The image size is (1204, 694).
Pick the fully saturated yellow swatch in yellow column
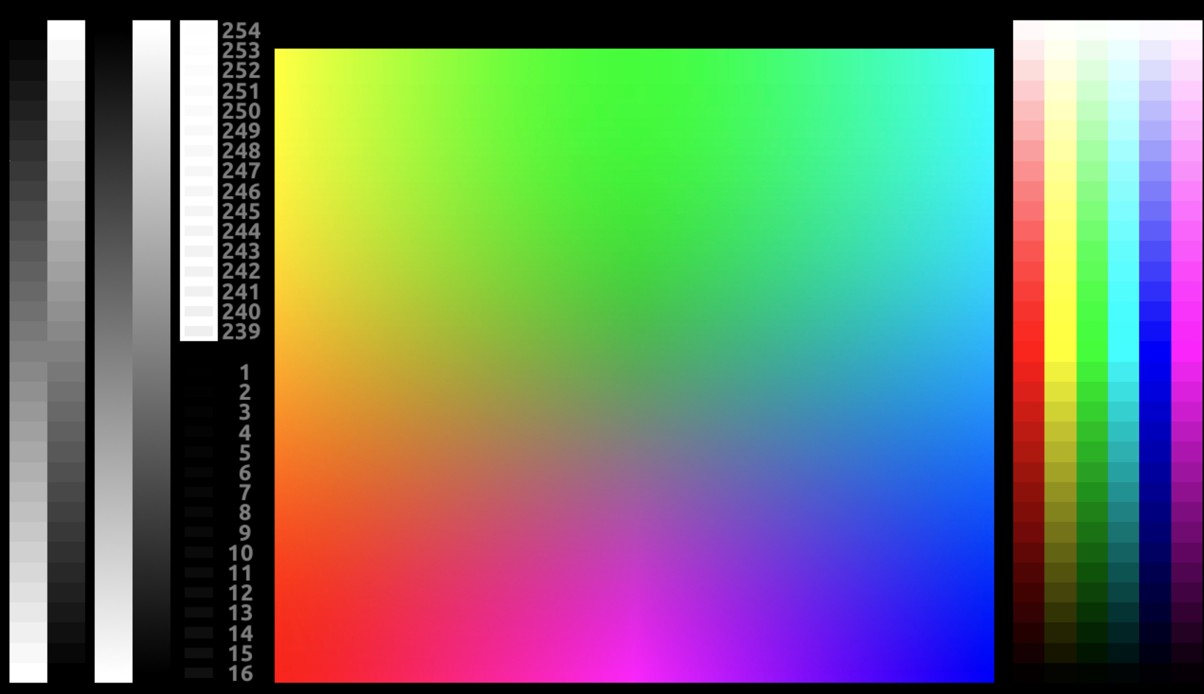(x=1060, y=351)
